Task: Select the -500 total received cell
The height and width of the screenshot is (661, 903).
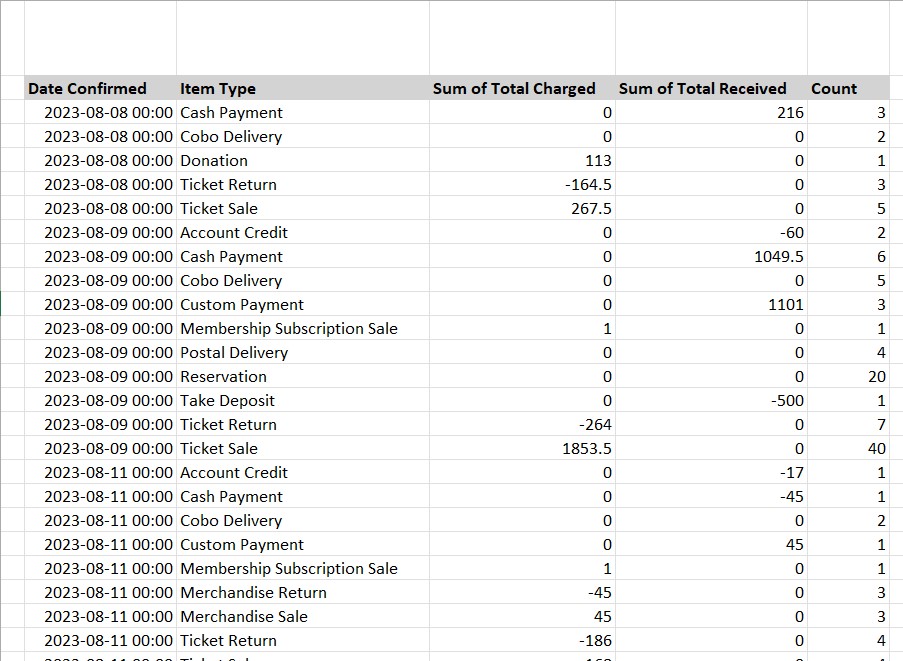Action: pos(711,401)
